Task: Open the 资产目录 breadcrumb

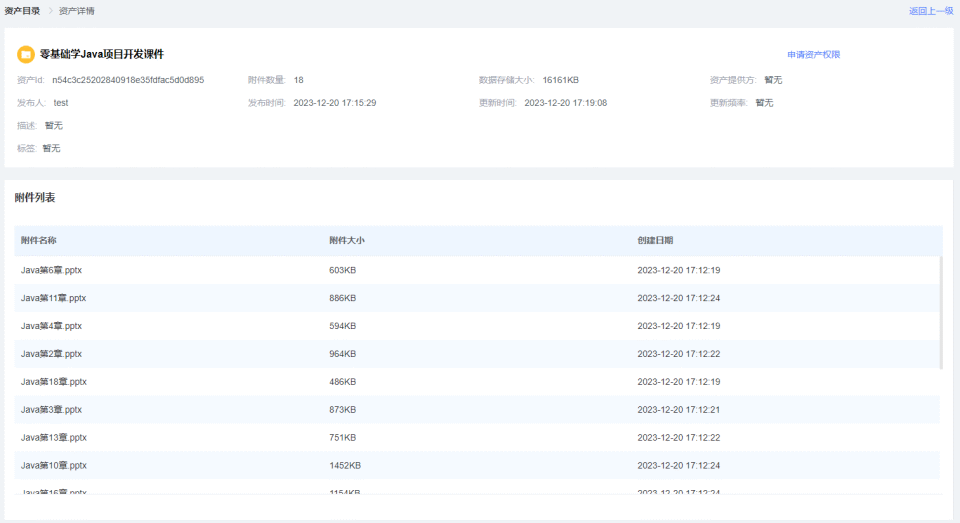Action: tap(22, 11)
